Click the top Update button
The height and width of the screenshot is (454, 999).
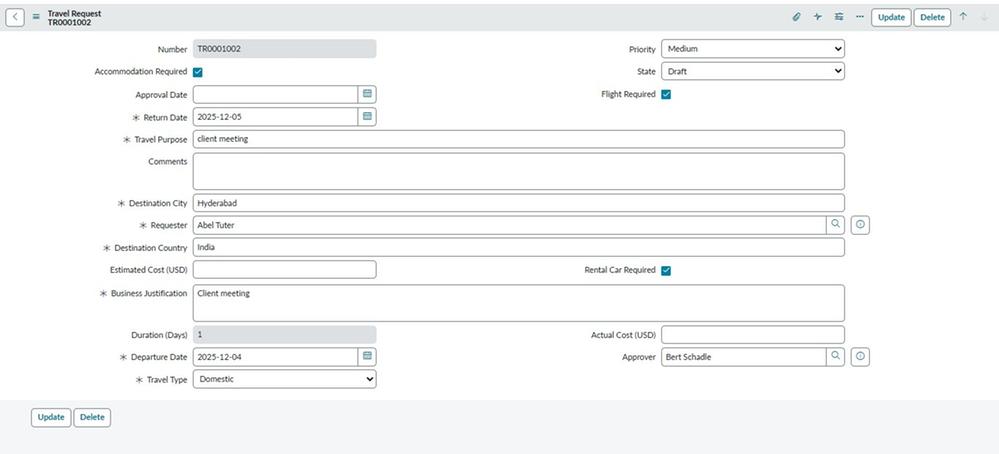[x=891, y=17]
